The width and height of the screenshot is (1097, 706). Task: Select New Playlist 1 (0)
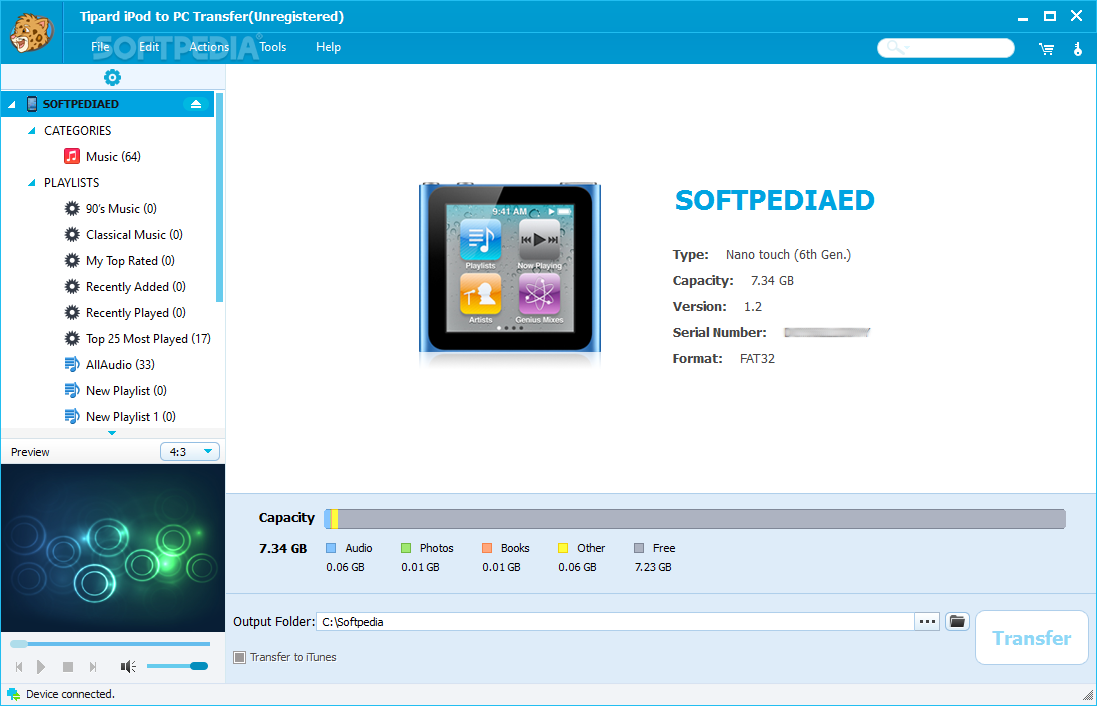tap(130, 416)
